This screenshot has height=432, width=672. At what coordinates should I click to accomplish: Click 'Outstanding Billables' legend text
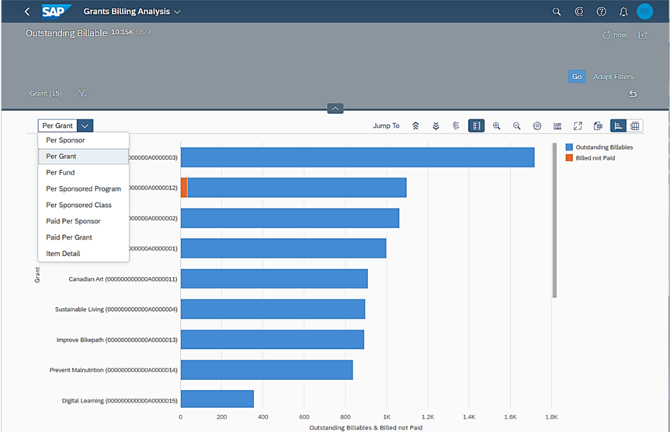604,147
